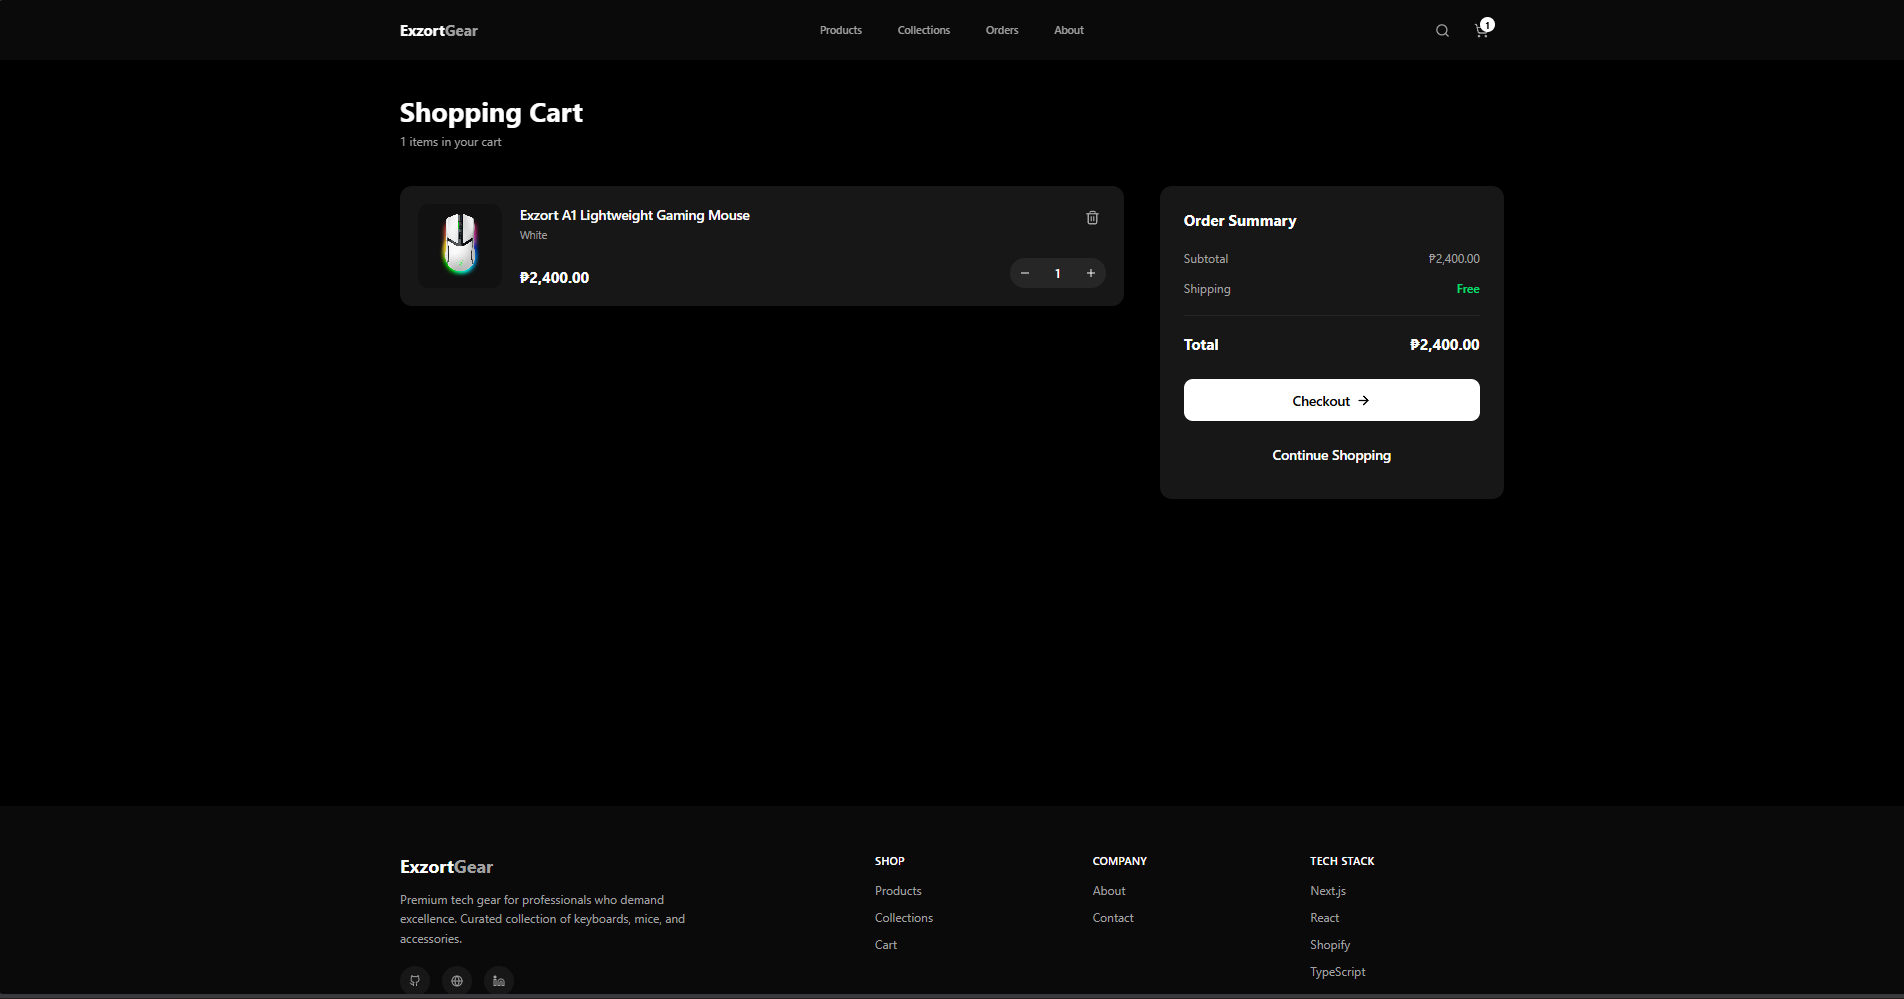Click the globe website icon in the footer
Screen dimensions: 1904x999
tap(457, 980)
